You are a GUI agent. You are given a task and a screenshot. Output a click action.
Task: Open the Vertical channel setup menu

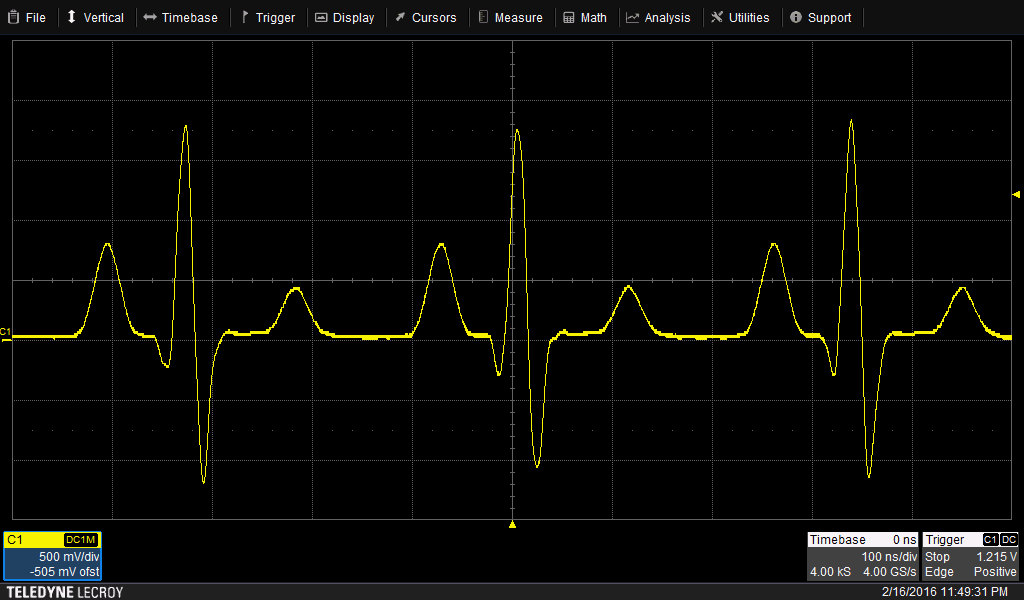[x=95, y=17]
